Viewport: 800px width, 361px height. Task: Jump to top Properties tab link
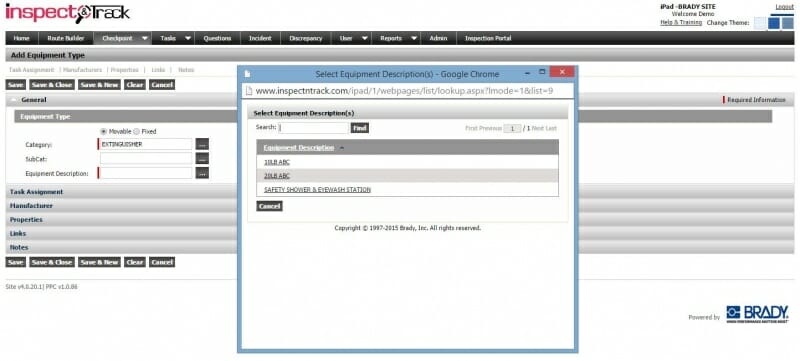pos(124,70)
